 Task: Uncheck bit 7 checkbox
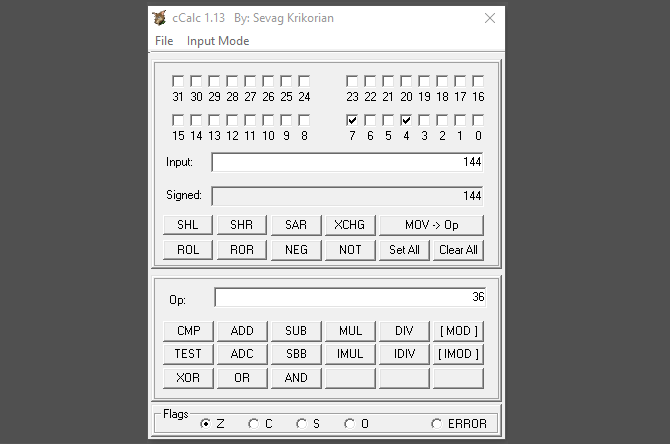tap(352, 120)
